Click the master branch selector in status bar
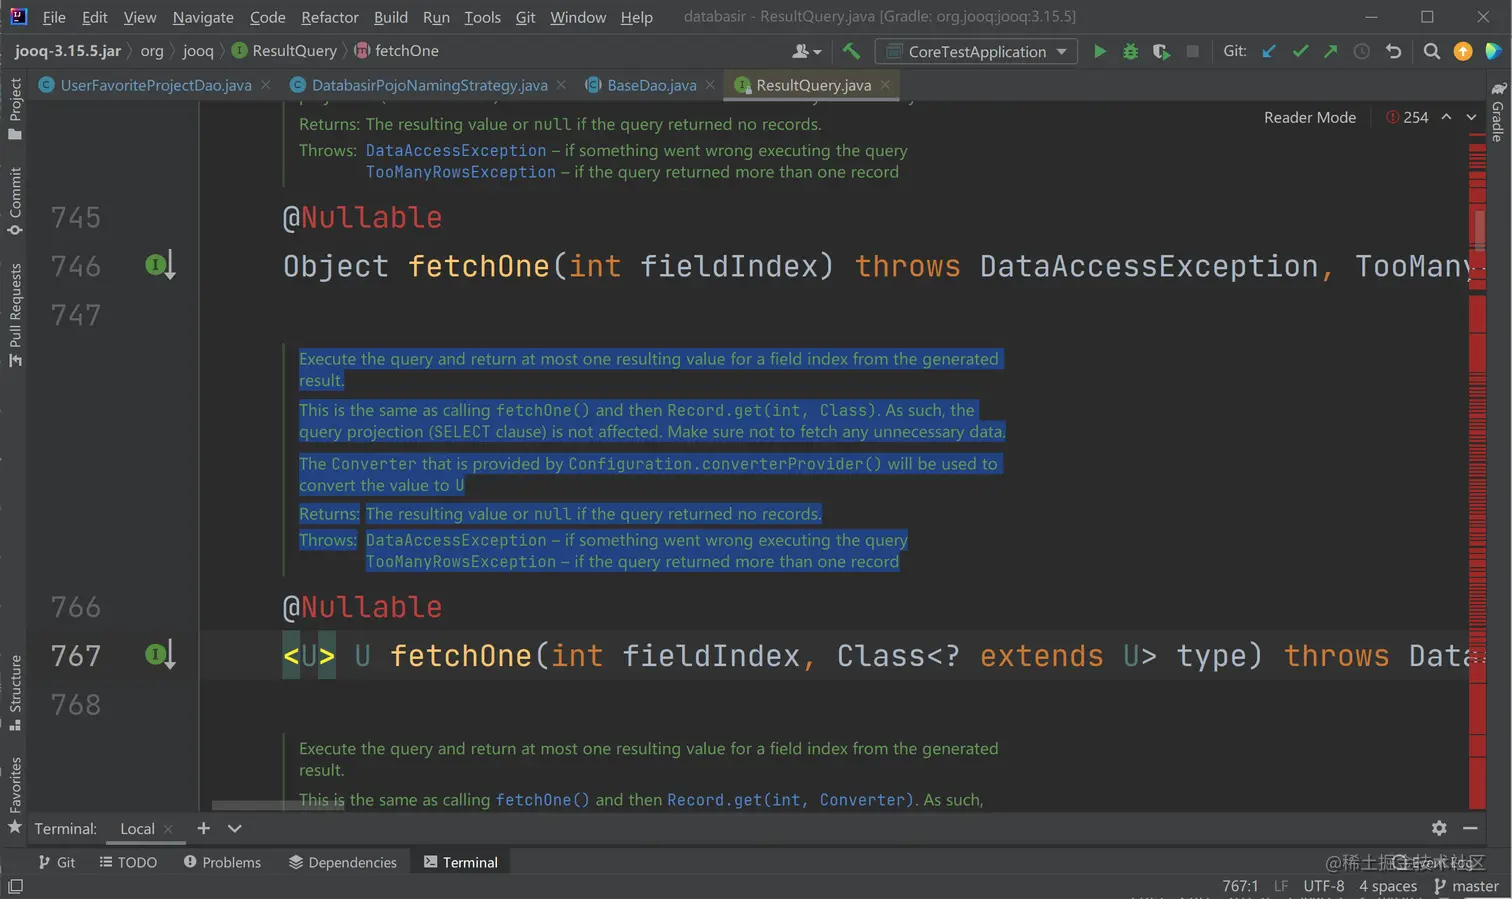The height and width of the screenshot is (899, 1512). click(x=1466, y=886)
